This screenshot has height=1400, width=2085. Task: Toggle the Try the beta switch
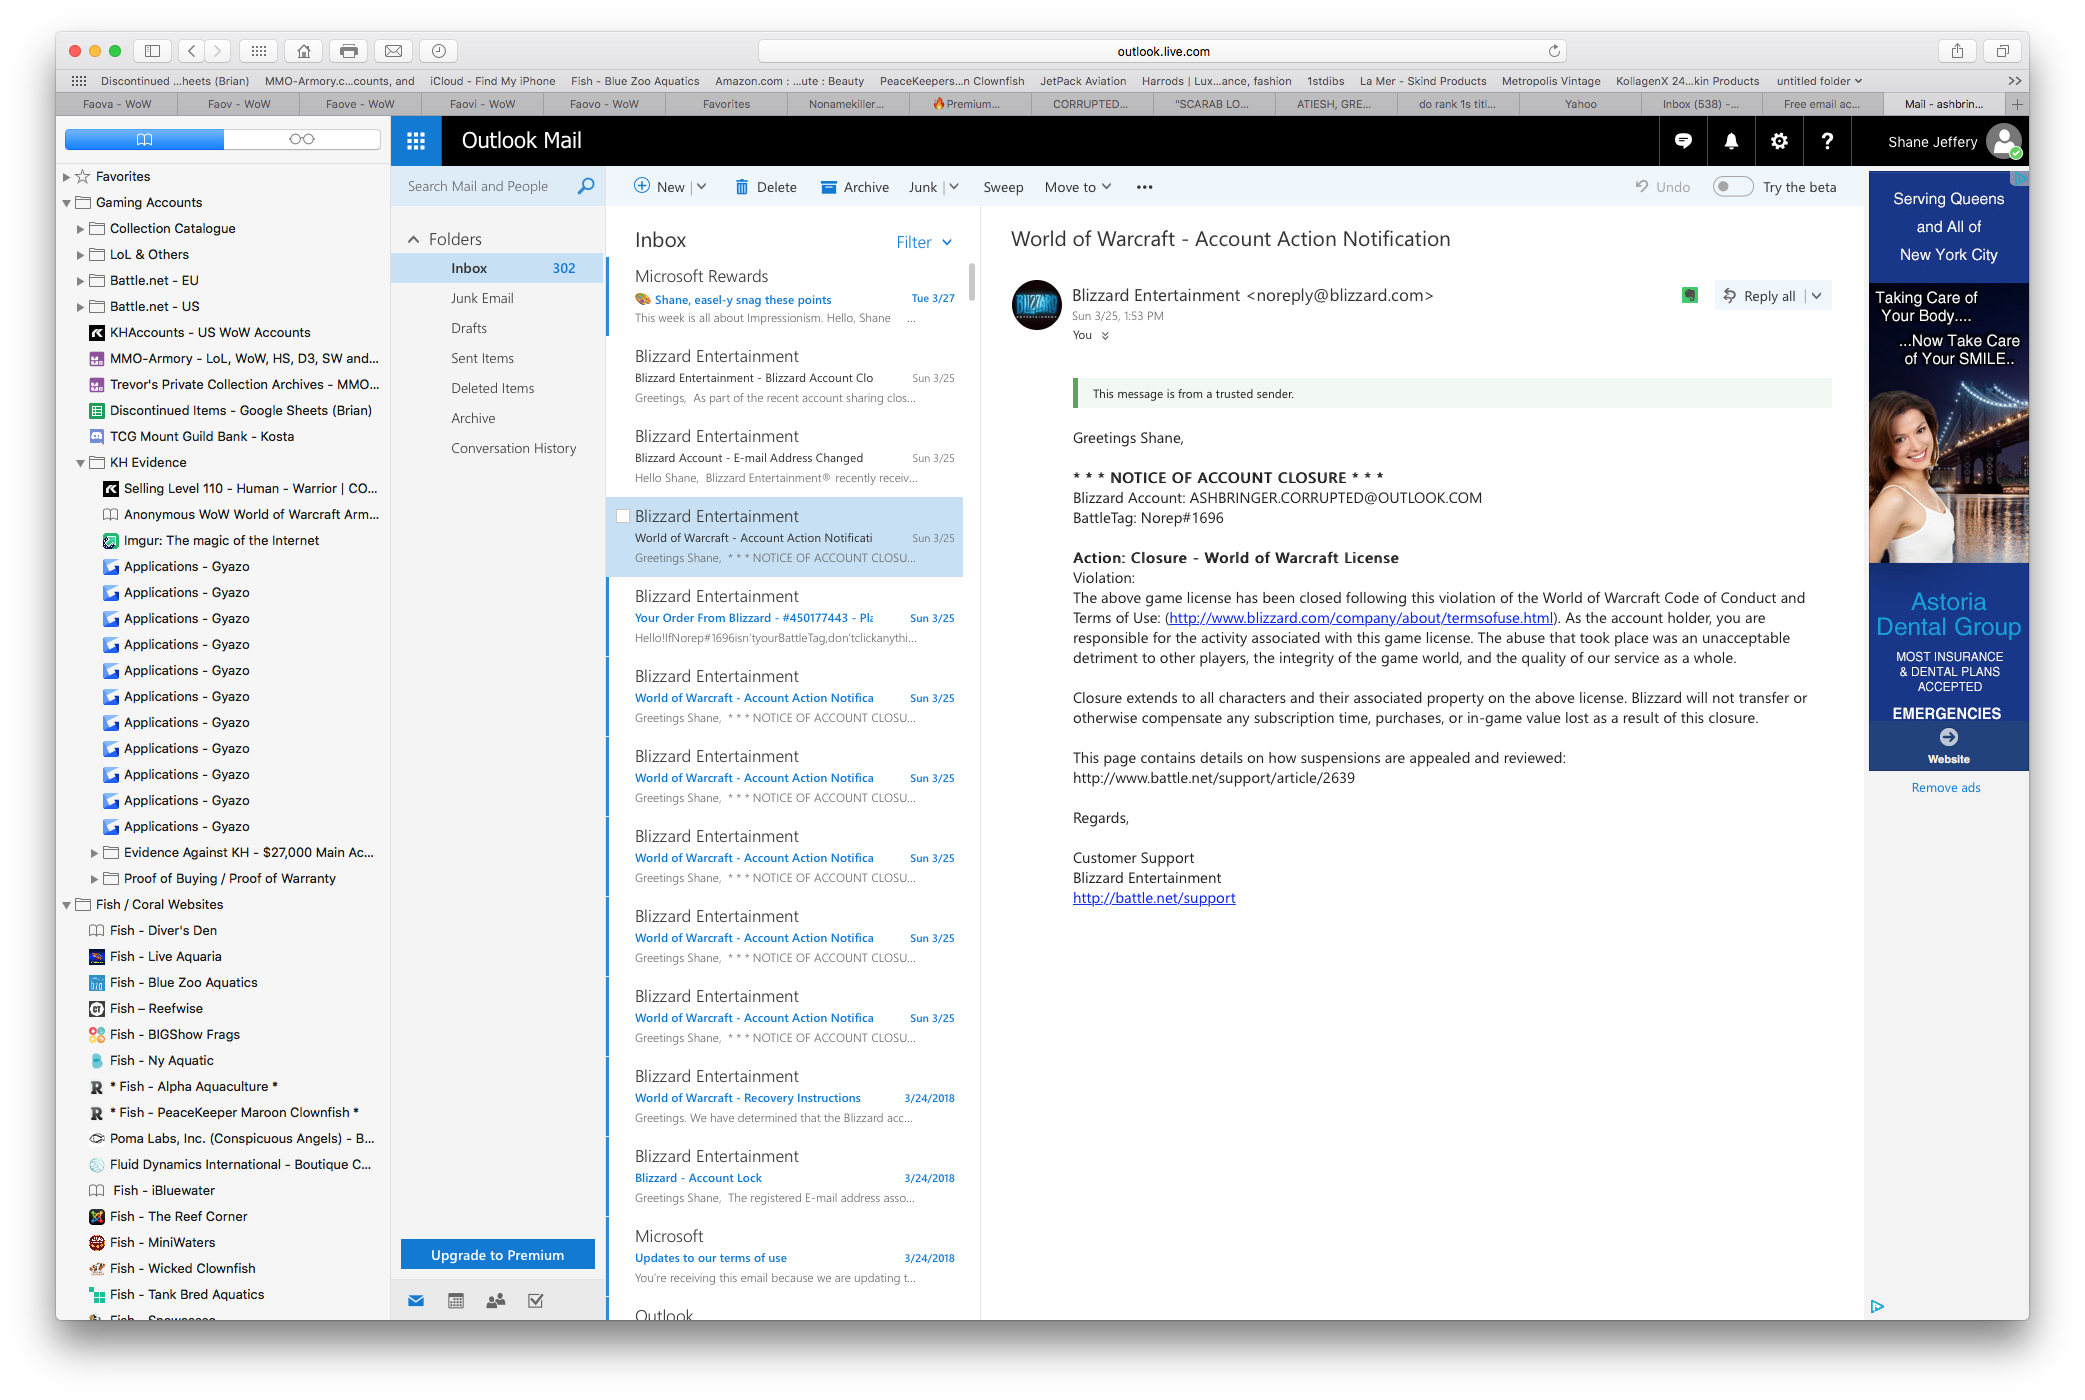(1732, 187)
